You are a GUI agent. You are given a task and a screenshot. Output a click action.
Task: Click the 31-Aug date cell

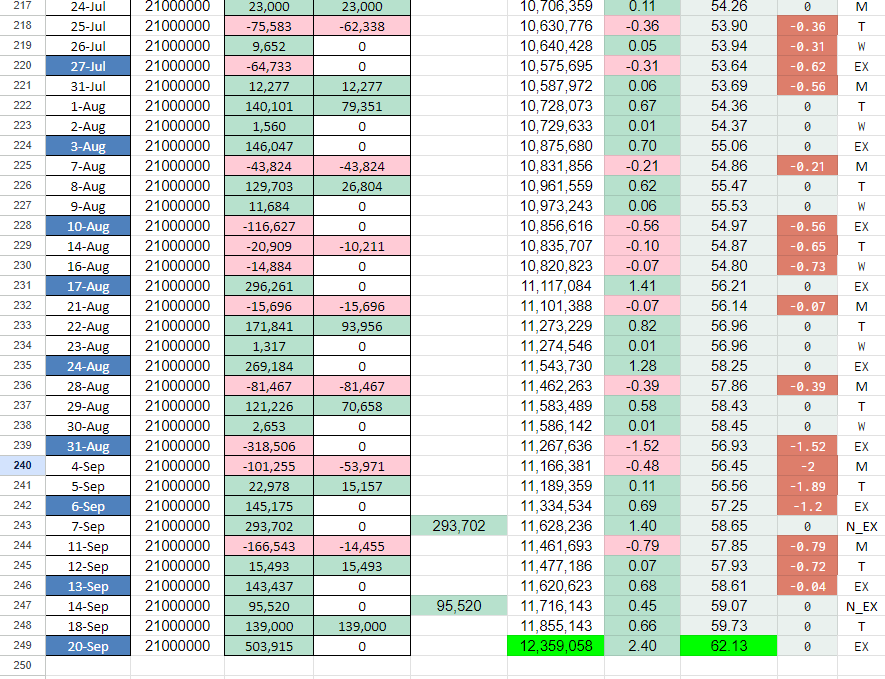point(88,446)
